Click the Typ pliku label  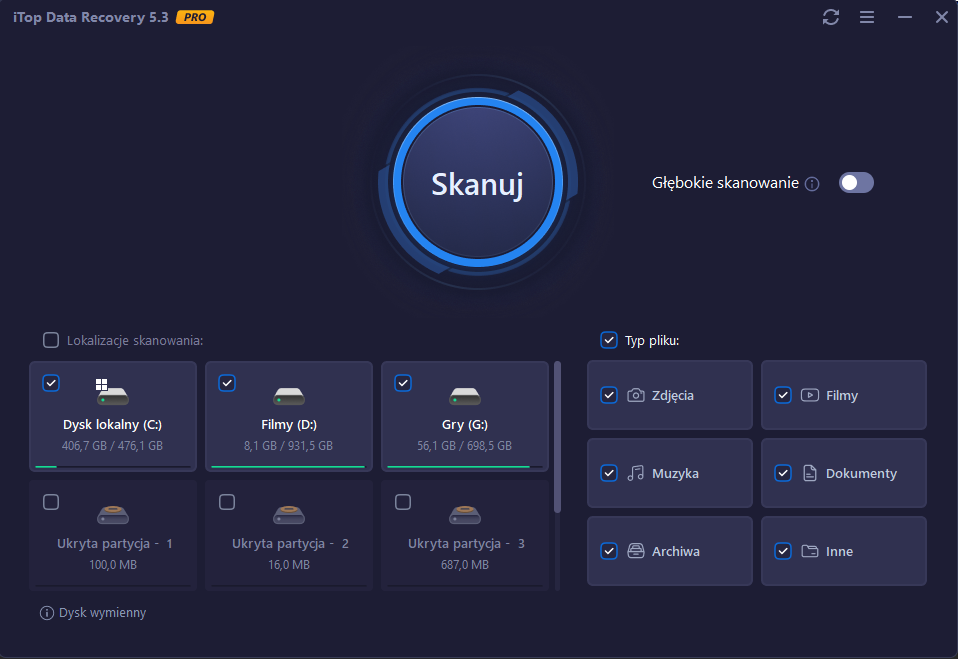pyautogui.click(x=652, y=341)
